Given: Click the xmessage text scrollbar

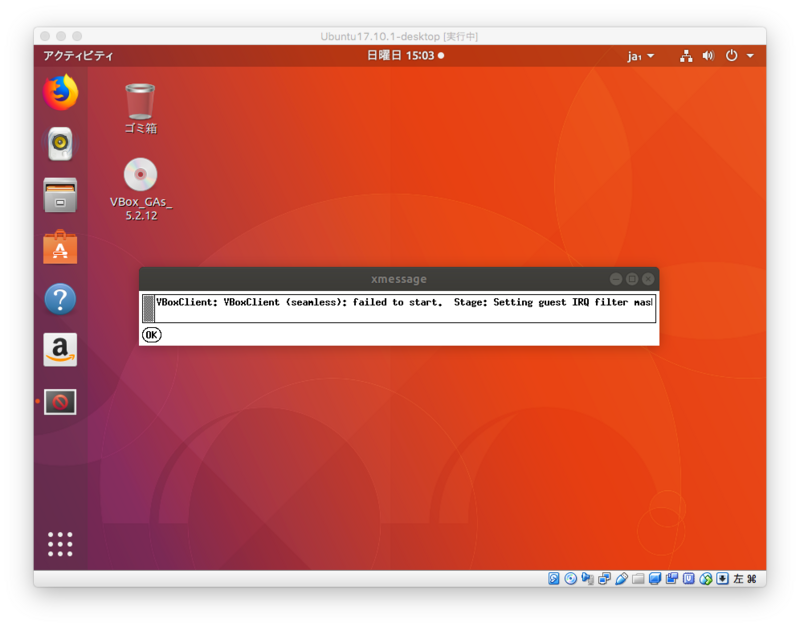Looking at the screenshot, I should (148, 308).
